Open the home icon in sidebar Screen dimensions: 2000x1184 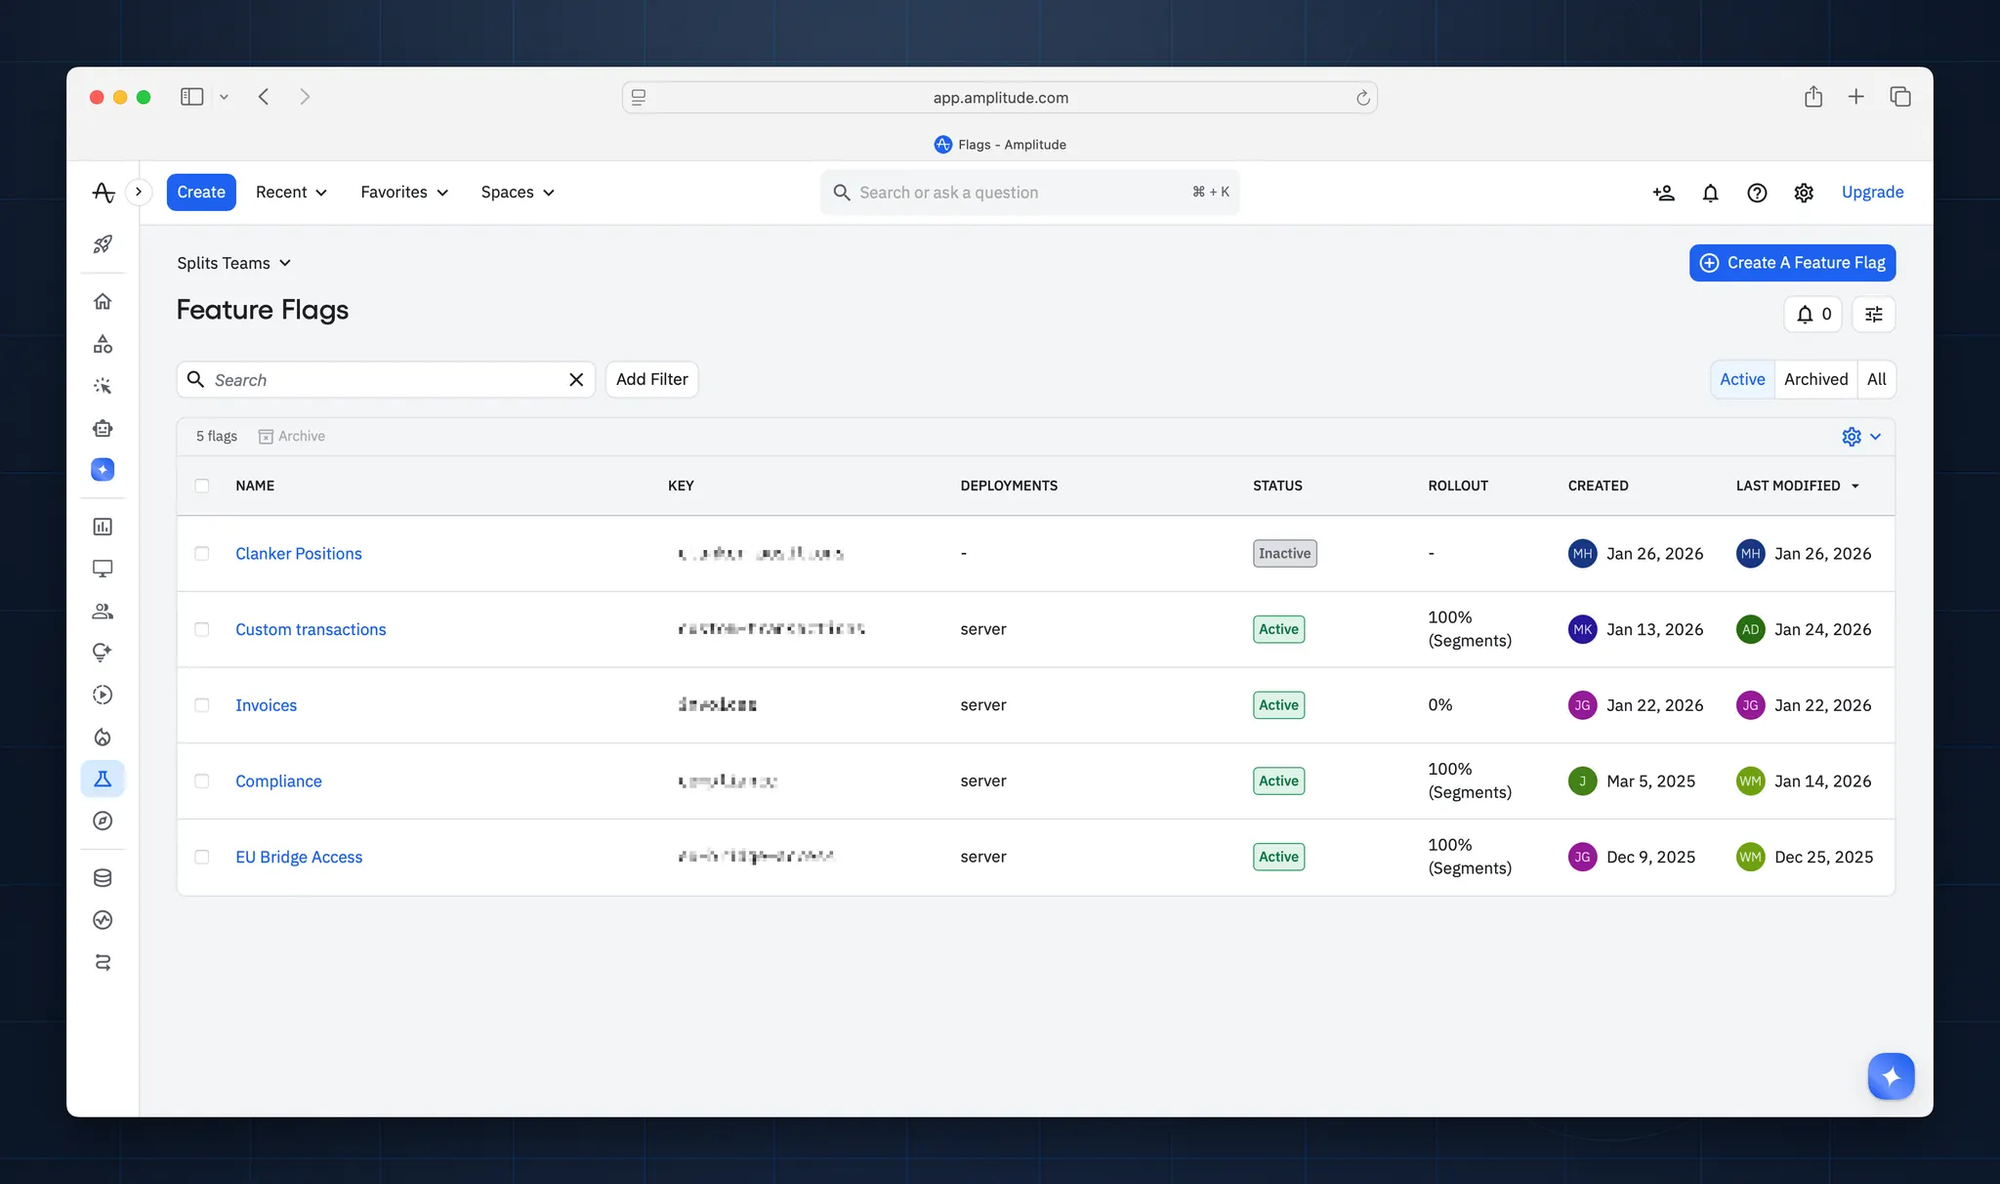(x=102, y=301)
